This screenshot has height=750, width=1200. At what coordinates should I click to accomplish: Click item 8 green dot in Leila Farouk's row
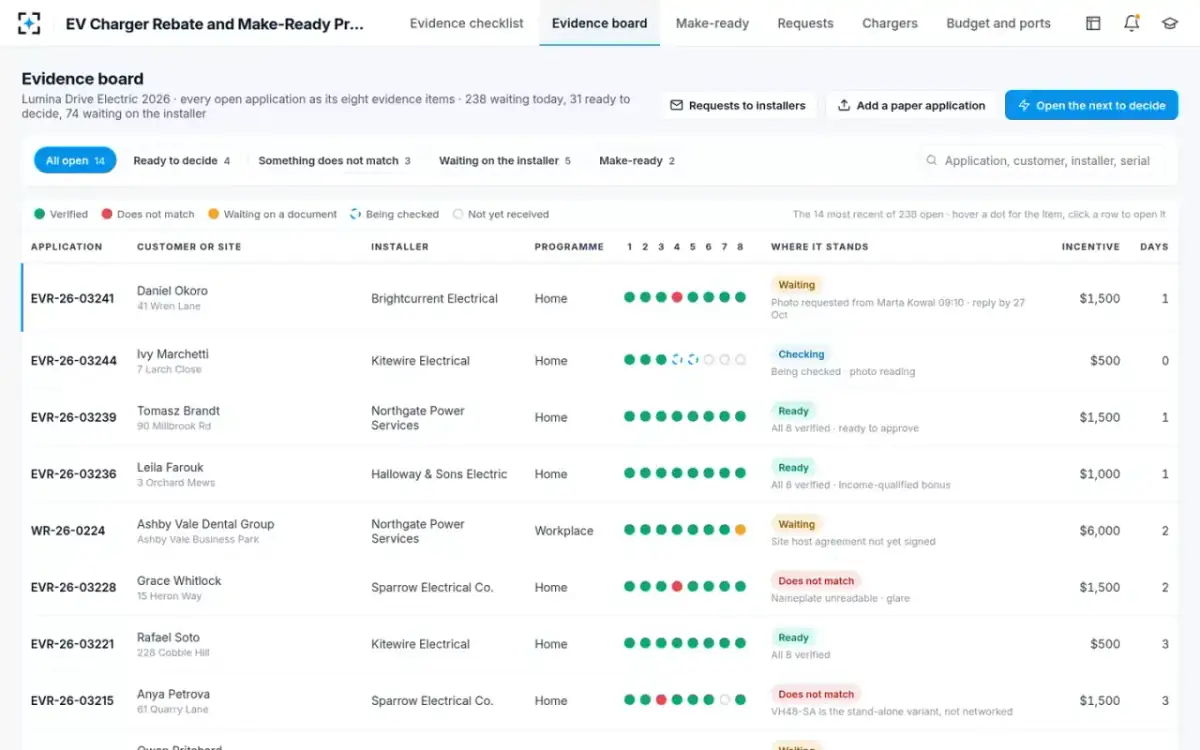pos(740,474)
